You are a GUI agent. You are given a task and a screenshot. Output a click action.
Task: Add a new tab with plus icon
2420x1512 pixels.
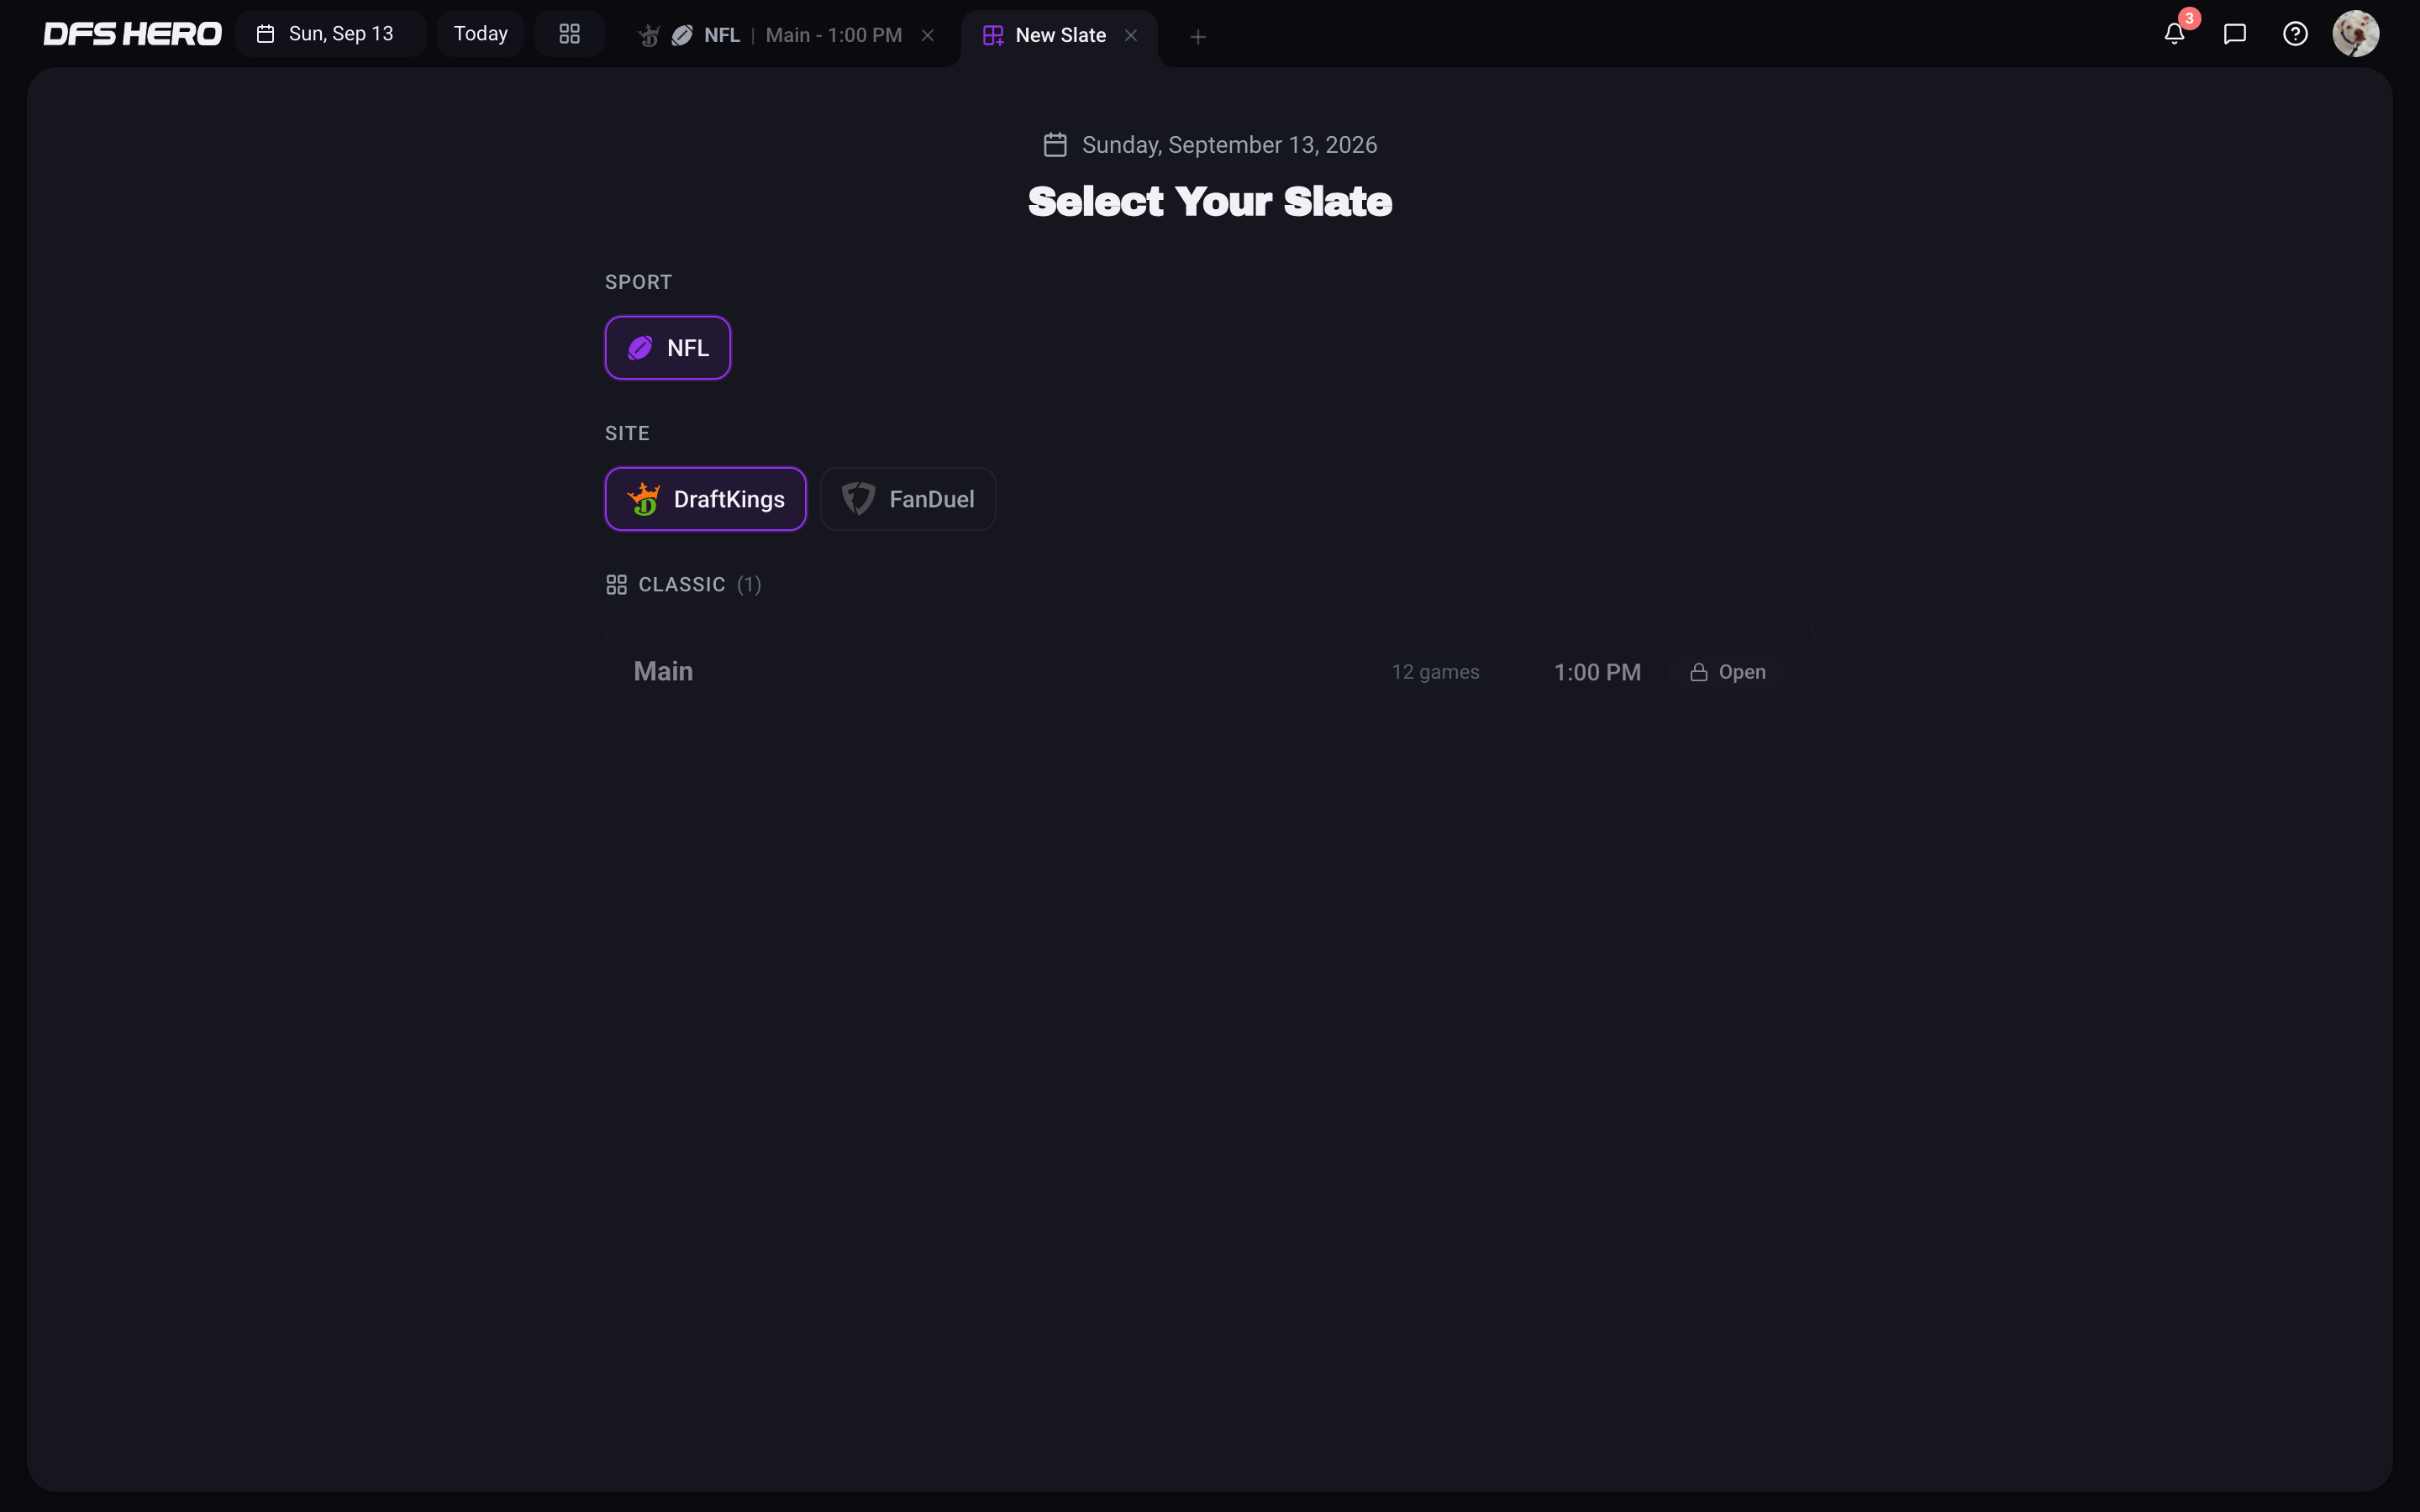(x=1197, y=37)
